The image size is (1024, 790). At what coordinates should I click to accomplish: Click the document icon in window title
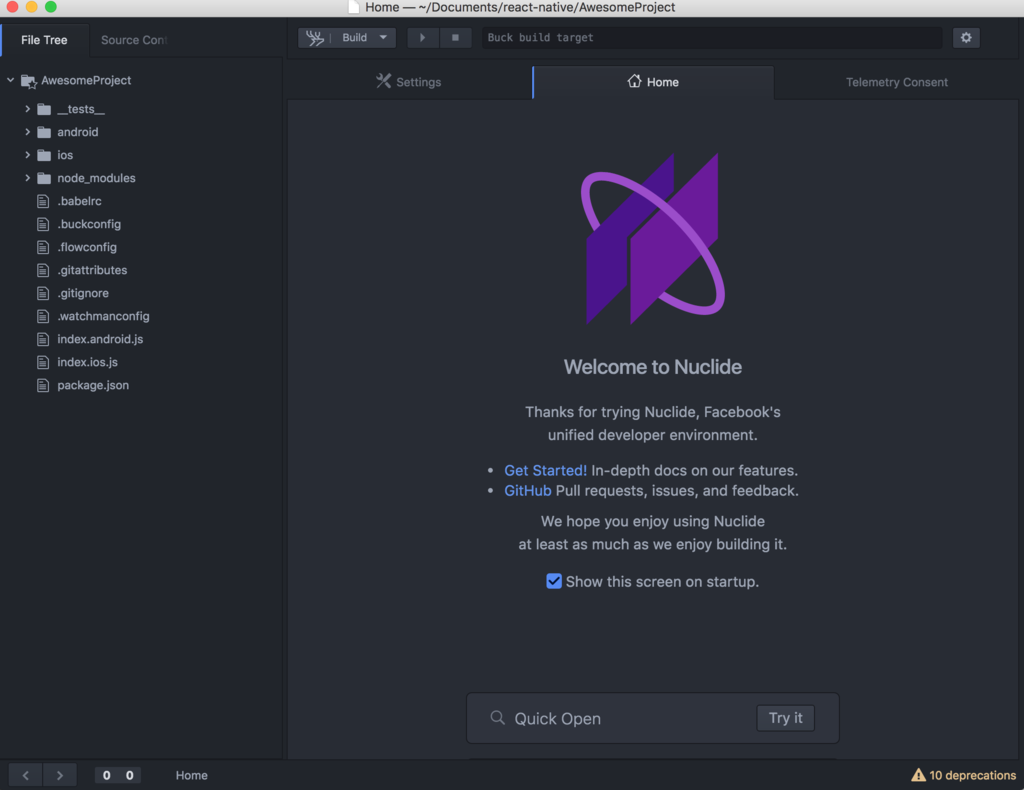(x=353, y=7)
